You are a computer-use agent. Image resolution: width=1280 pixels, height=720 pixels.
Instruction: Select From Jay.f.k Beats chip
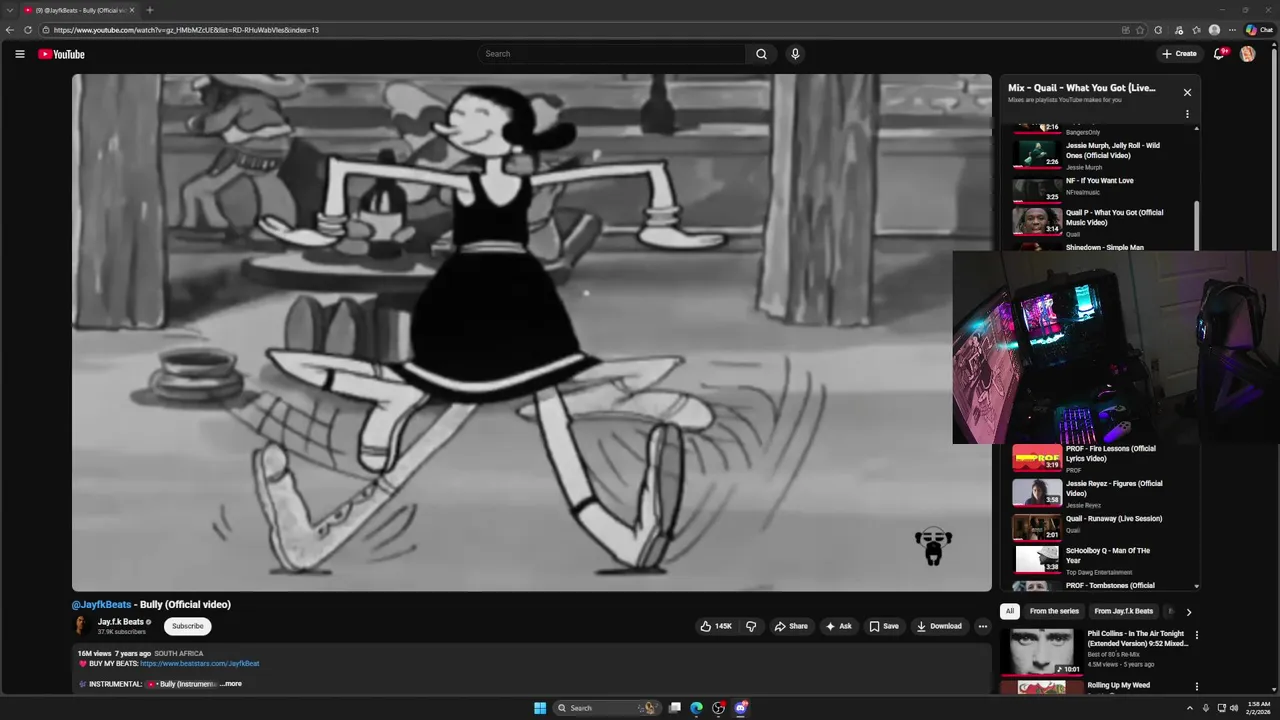(x=1123, y=611)
